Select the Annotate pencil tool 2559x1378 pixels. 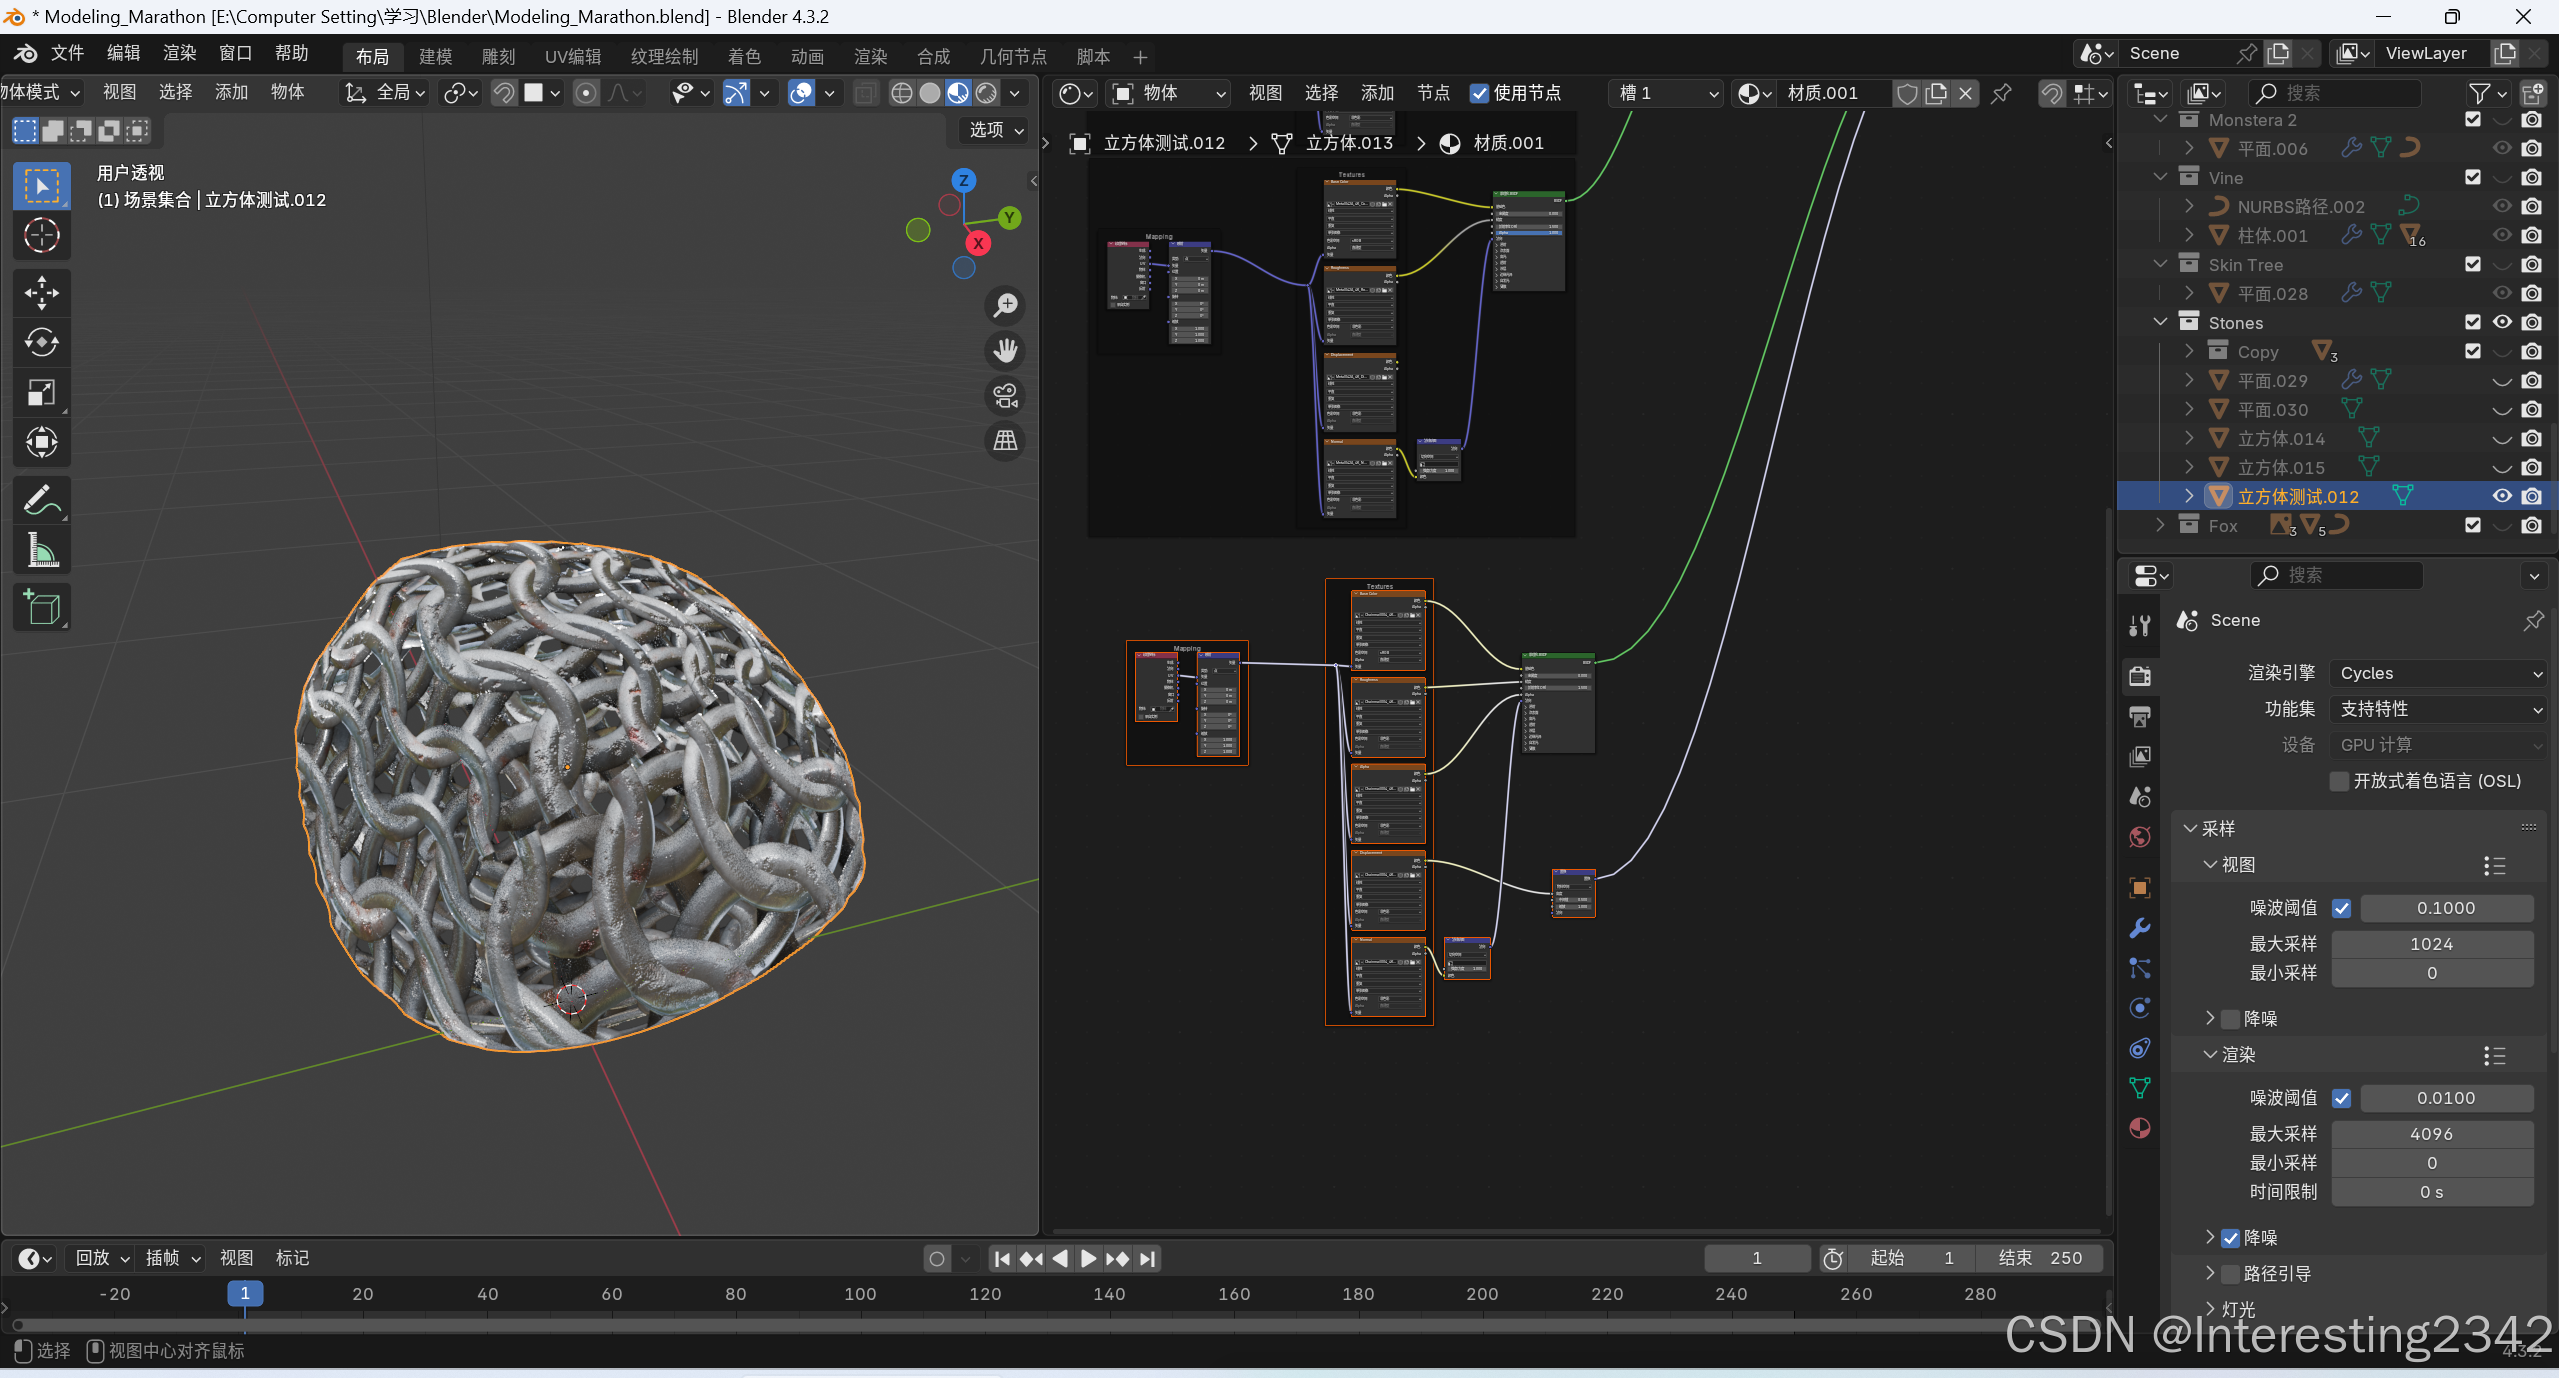[x=41, y=500]
